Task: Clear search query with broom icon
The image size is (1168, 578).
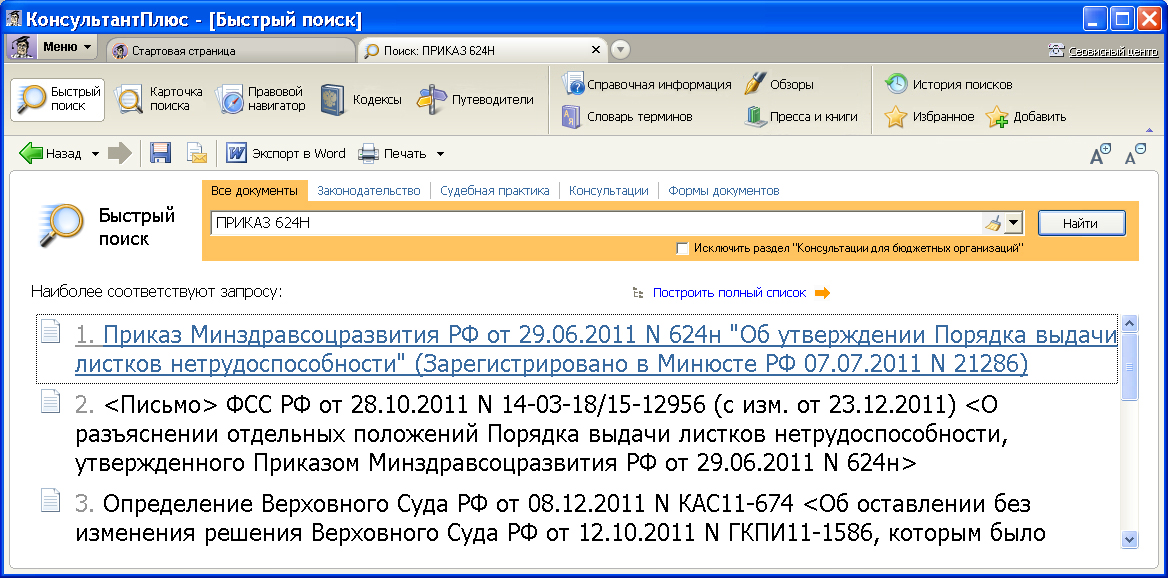Action: 993,223
